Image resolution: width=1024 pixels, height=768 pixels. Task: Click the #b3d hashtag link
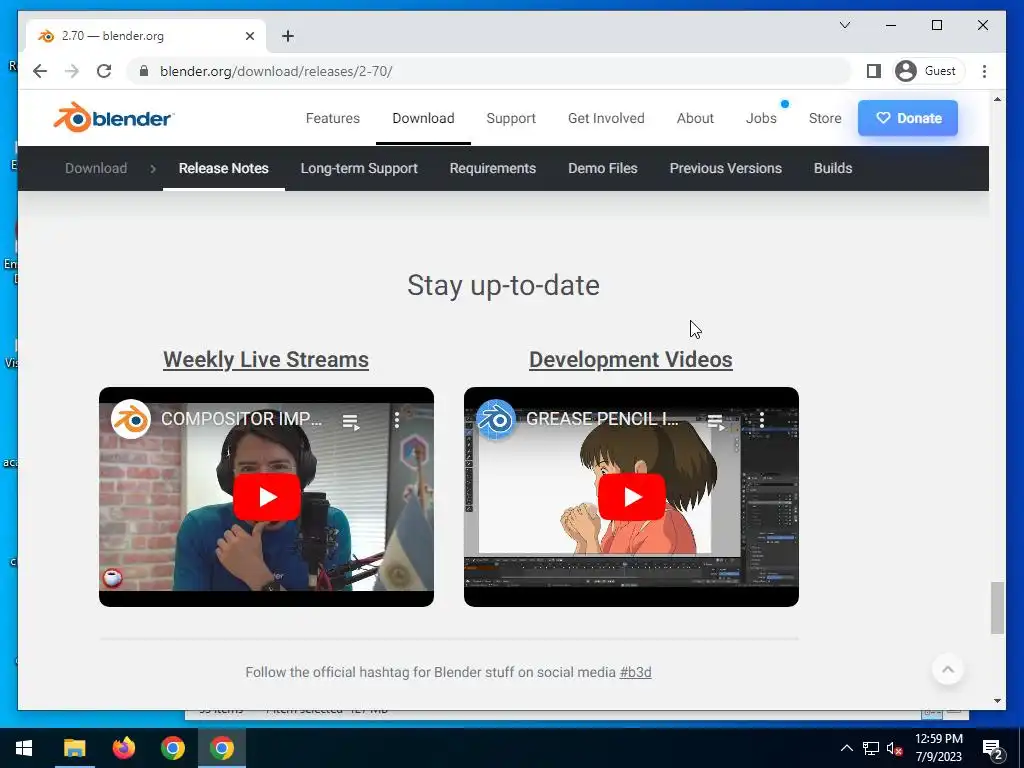(635, 672)
